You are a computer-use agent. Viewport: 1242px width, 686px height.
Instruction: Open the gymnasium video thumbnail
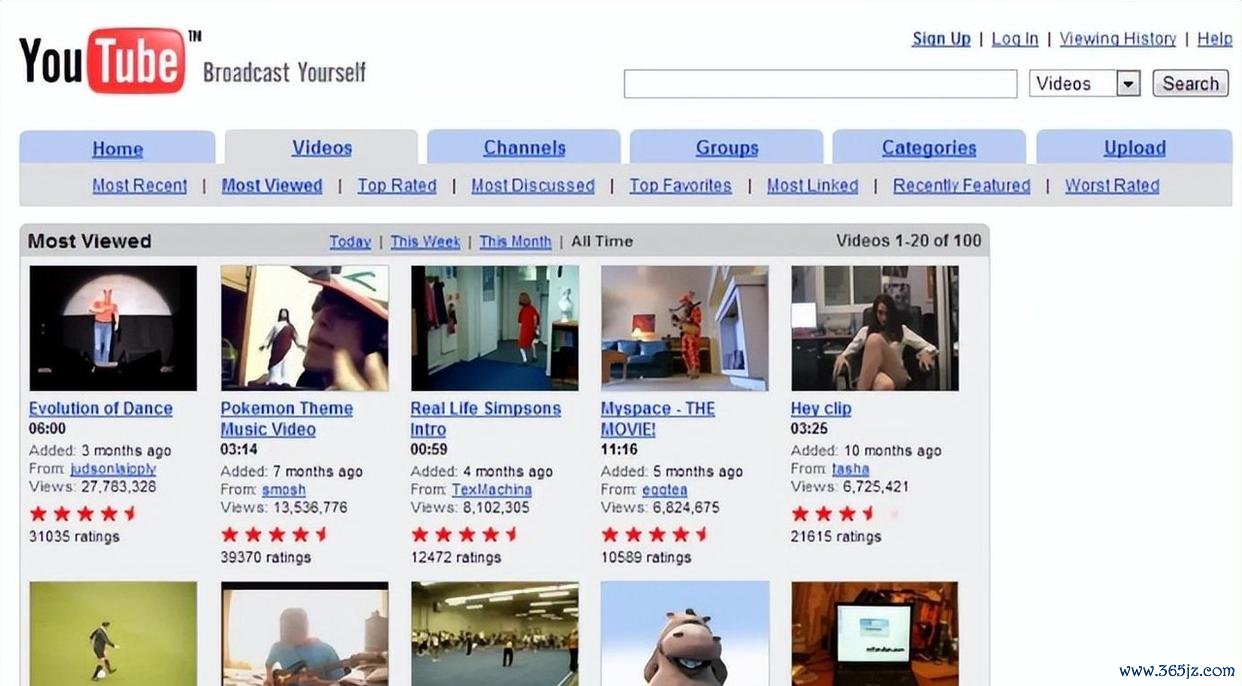point(494,634)
